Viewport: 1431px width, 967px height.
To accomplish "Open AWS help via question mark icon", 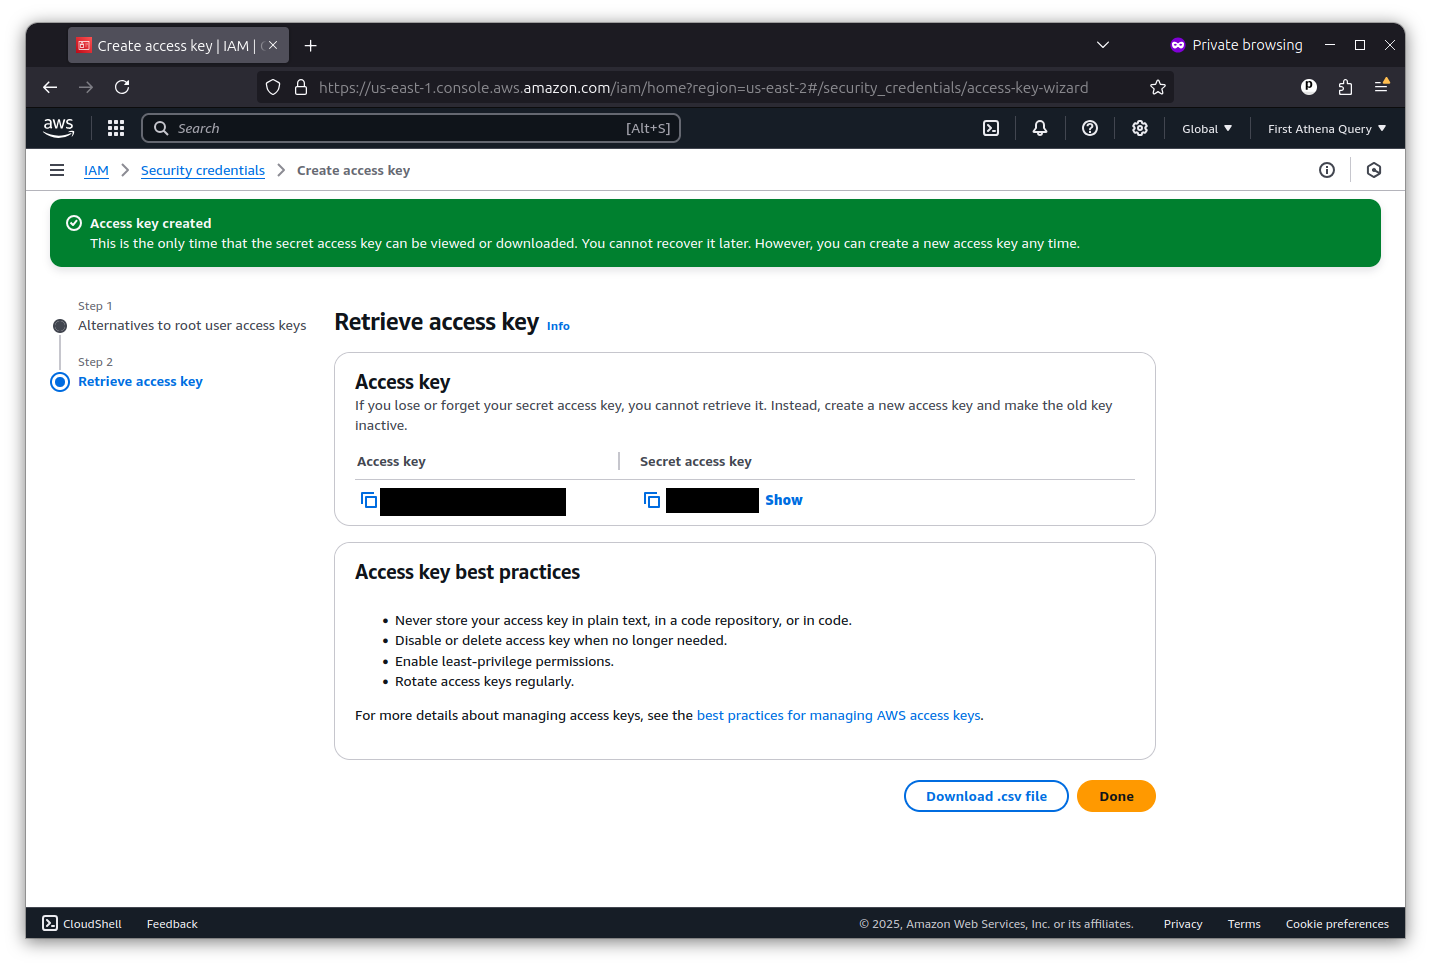I will 1089,128.
